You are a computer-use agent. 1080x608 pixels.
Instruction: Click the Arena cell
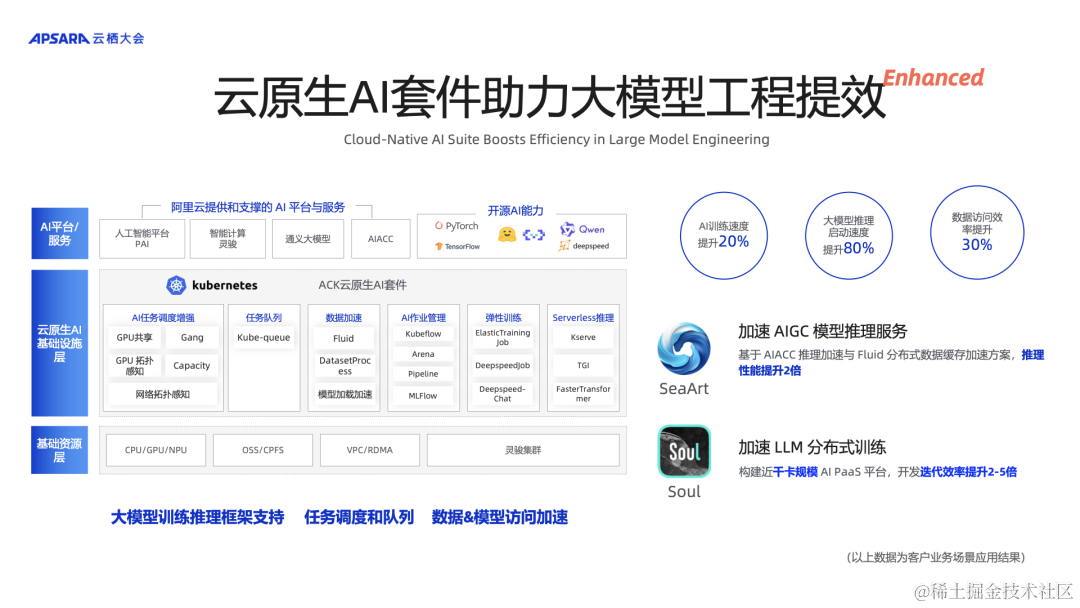pos(423,354)
